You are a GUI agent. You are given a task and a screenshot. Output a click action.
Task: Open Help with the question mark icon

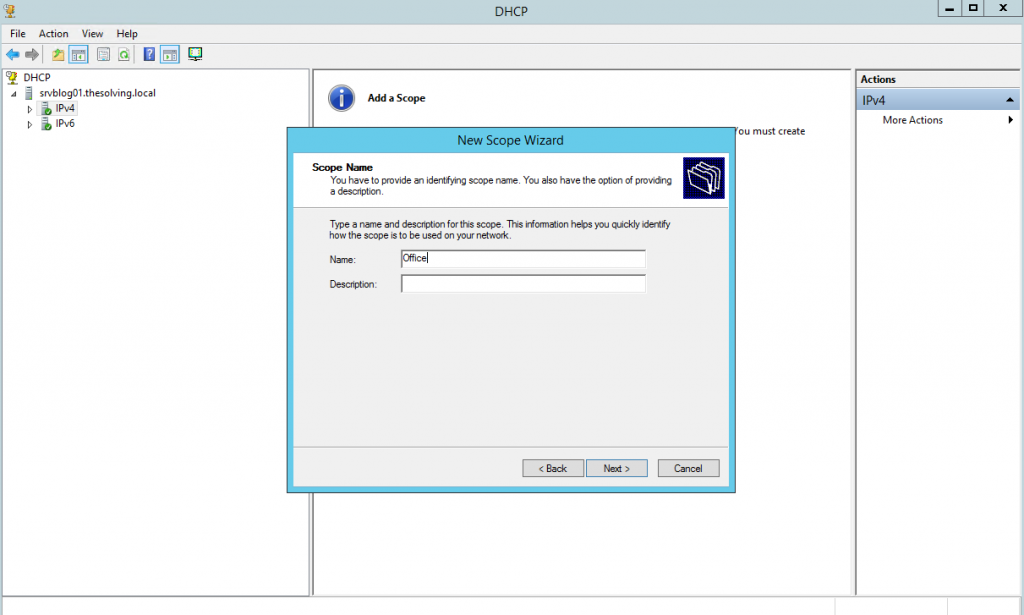(149, 54)
